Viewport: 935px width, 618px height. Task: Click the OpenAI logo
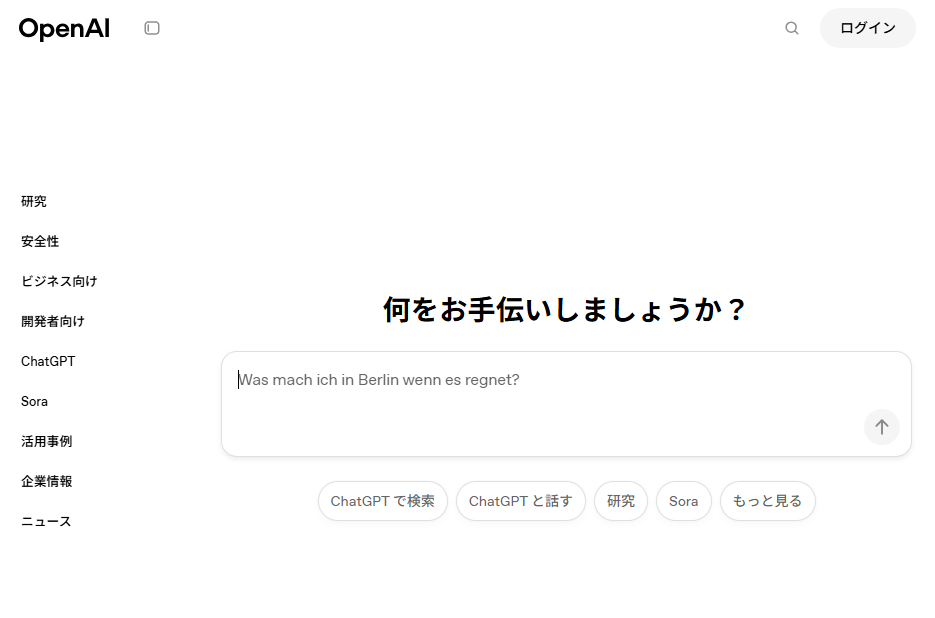[x=64, y=29]
